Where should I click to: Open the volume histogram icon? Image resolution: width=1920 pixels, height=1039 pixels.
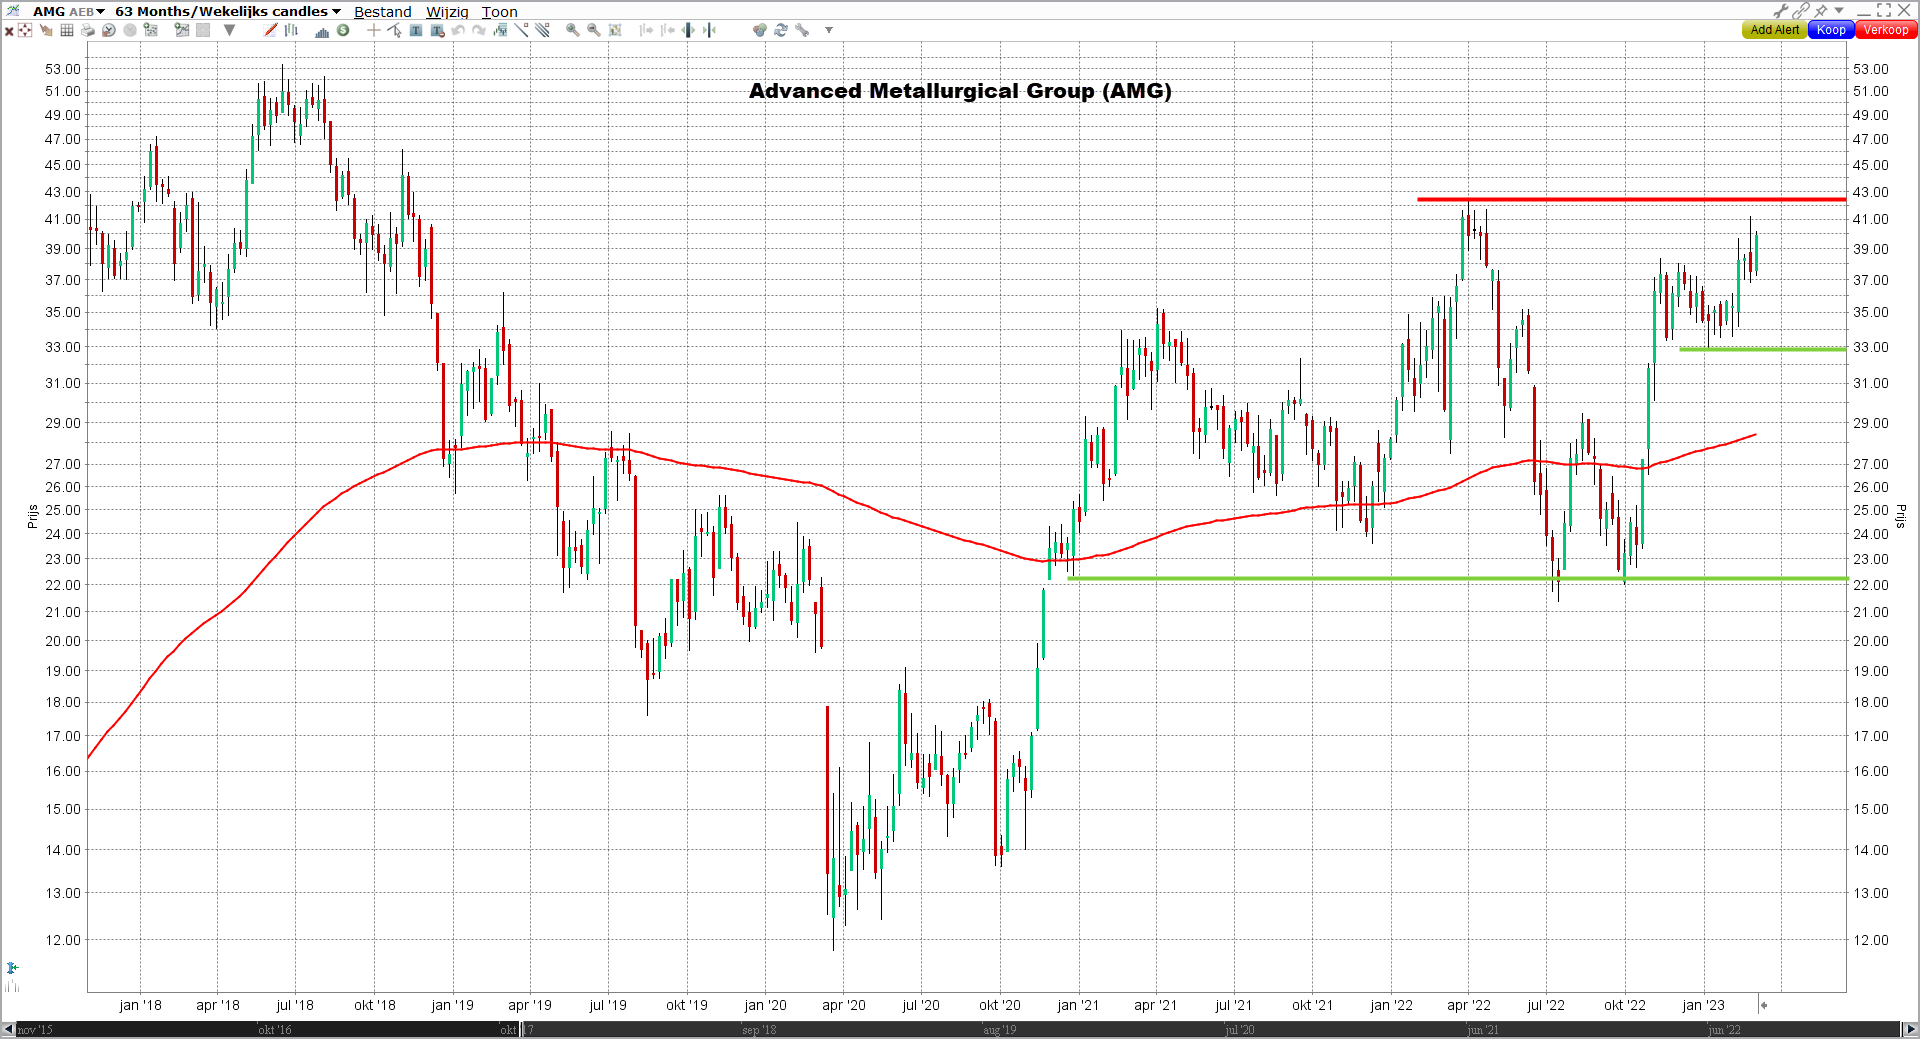point(322,31)
